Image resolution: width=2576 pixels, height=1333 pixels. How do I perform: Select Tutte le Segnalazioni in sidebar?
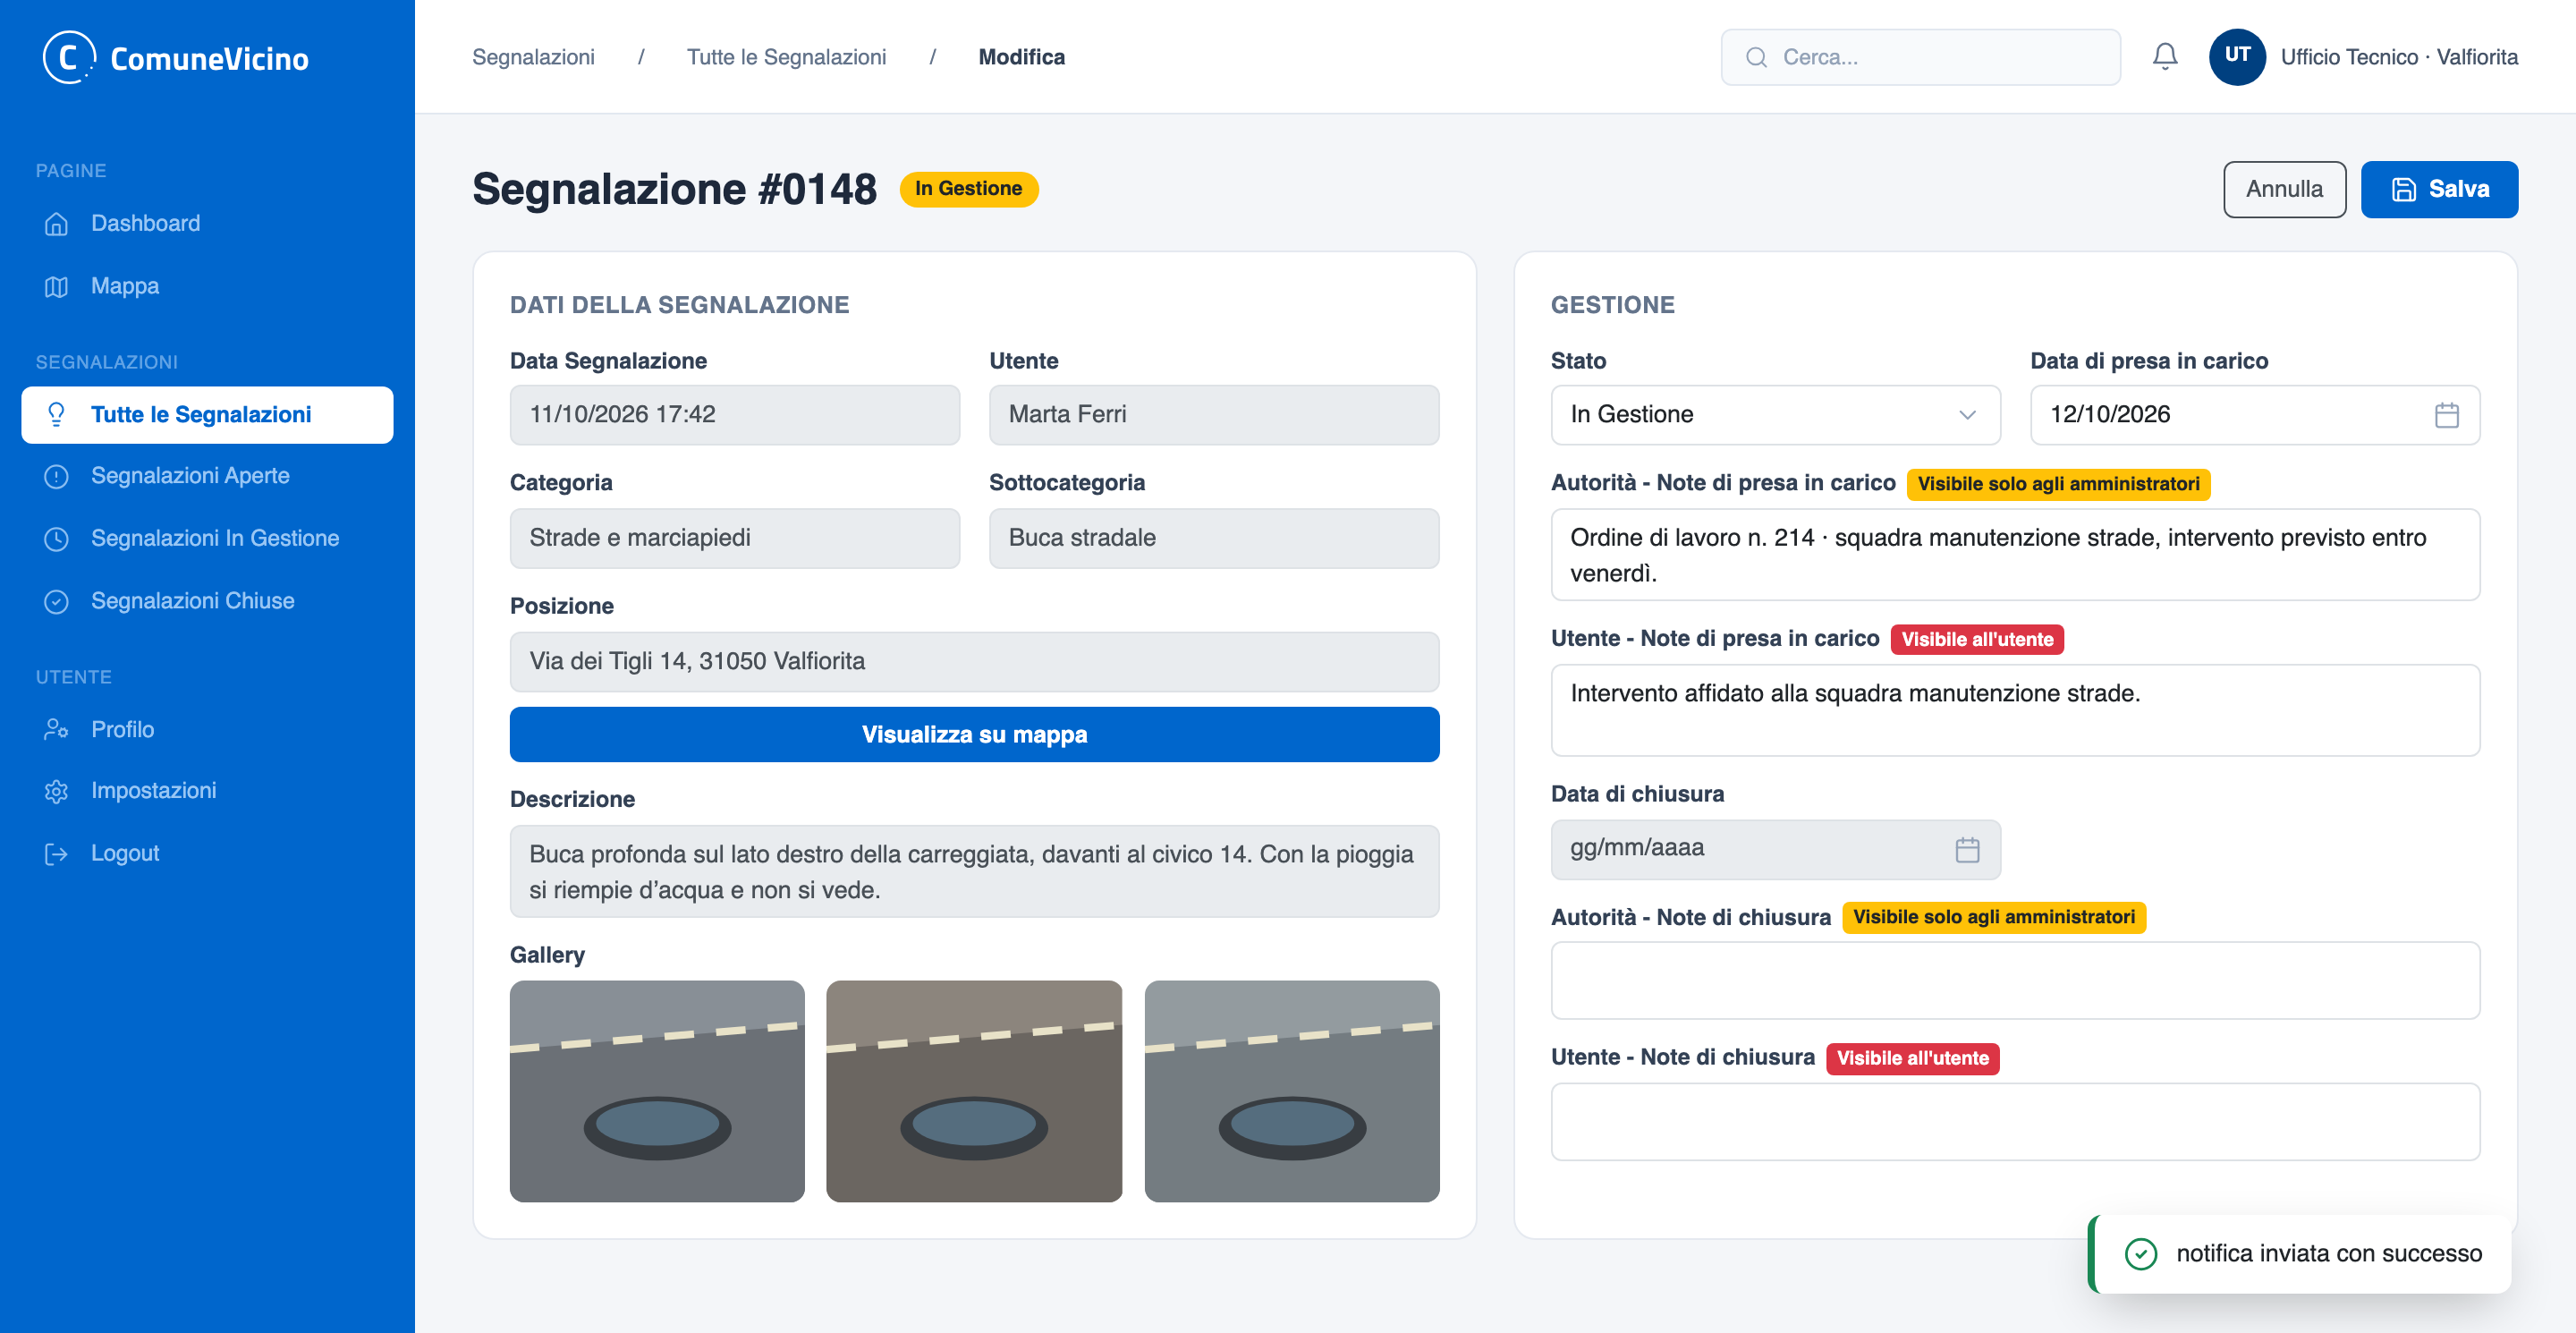(207, 414)
